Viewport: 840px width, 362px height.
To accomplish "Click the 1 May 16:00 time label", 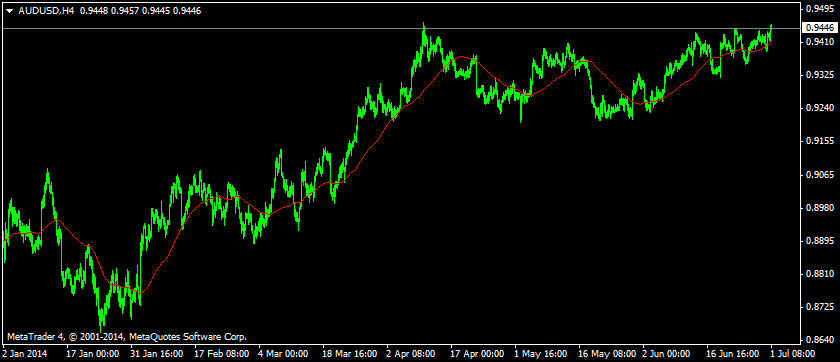I will pyautogui.click(x=540, y=354).
